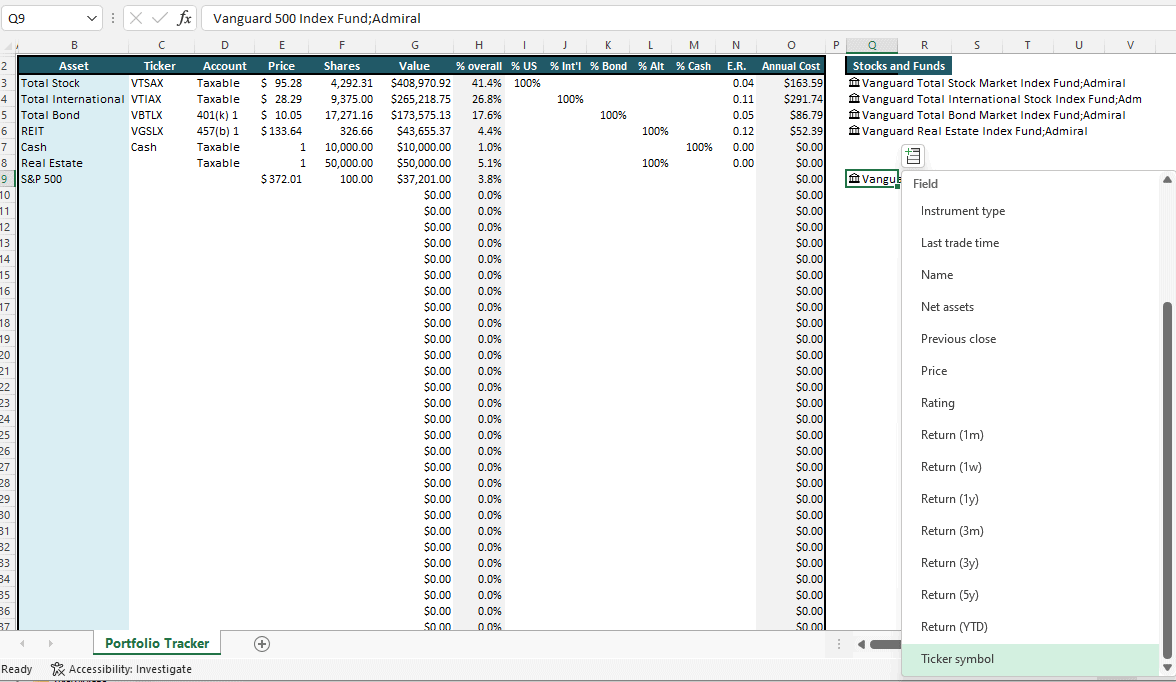Click the Stocks and Funds header cell
Image resolution: width=1176 pixels, height=682 pixels.
pos(898,66)
